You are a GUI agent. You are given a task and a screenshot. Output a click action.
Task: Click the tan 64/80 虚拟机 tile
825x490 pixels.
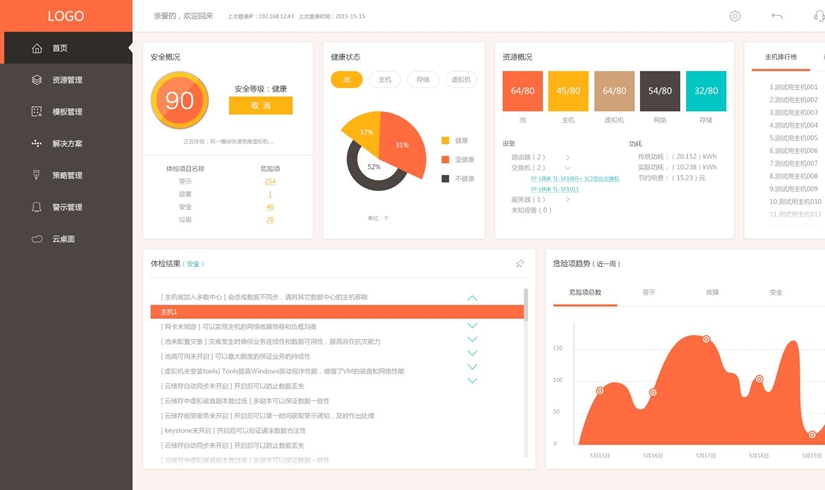tap(614, 91)
